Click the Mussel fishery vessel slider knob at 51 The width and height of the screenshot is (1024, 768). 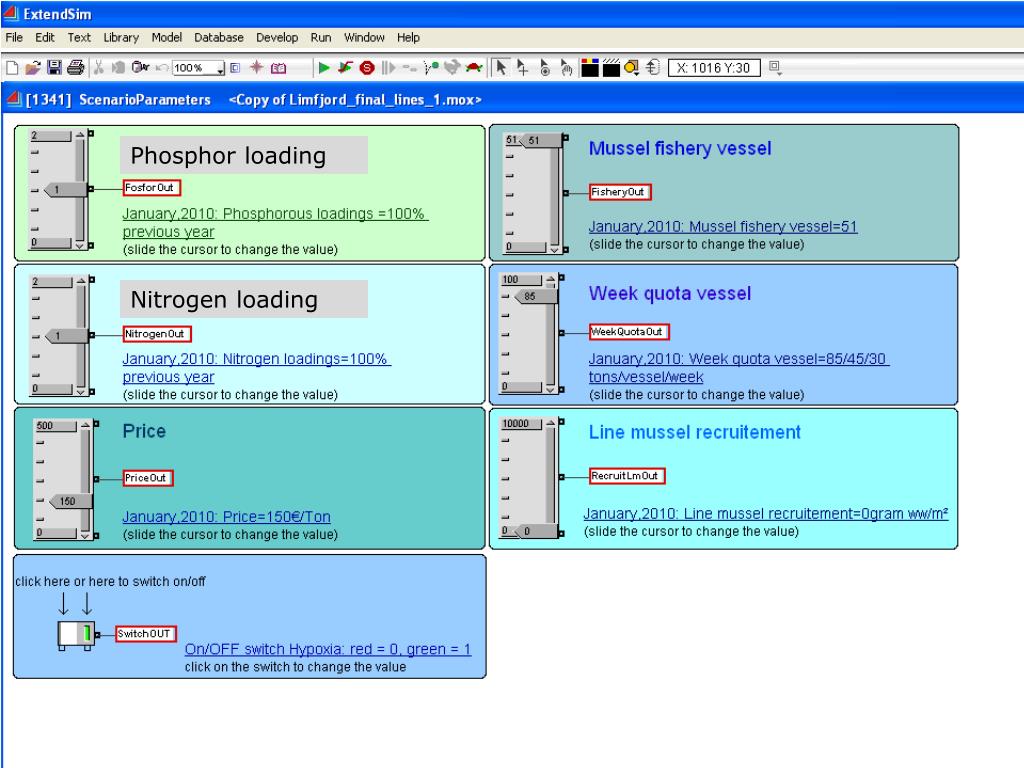click(x=539, y=140)
